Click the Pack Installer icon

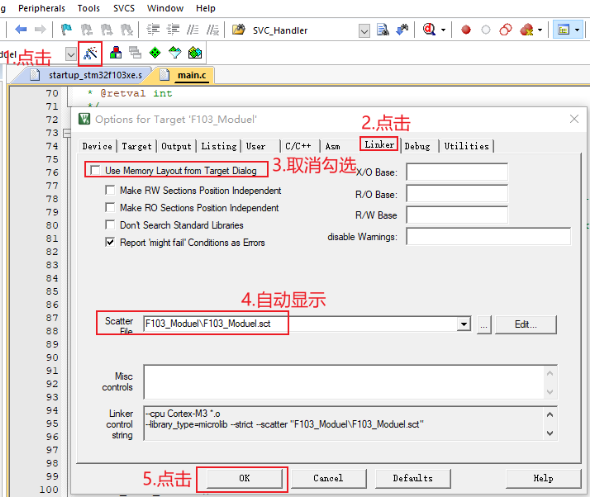pyautogui.click(x=195, y=53)
